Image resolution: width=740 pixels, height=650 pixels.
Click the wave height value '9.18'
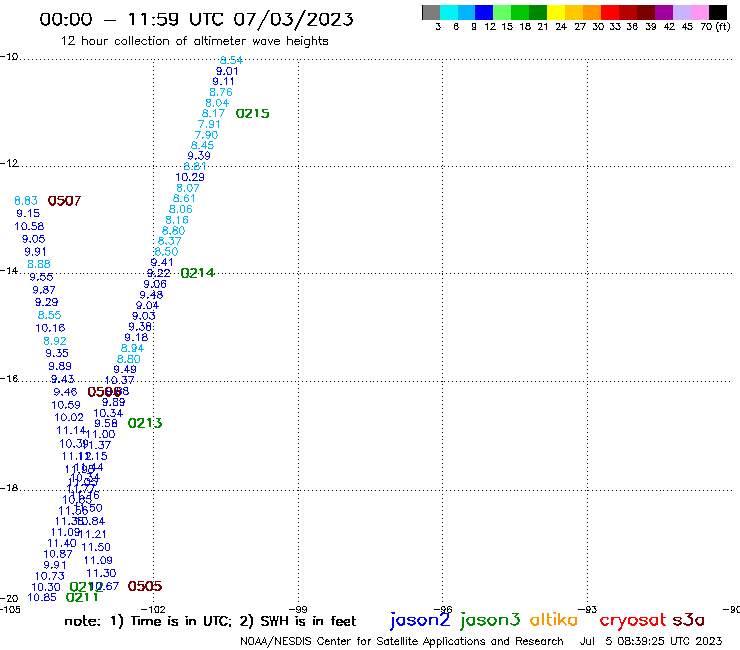click(x=136, y=338)
